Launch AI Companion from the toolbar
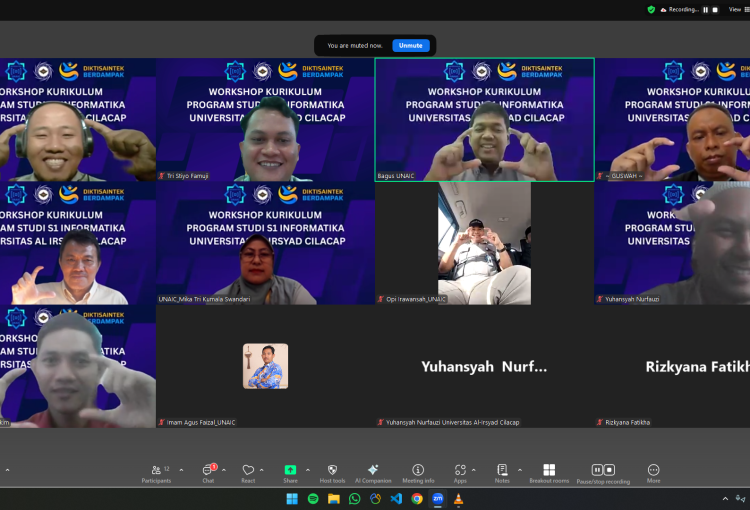Viewport: 750px width, 510px height. (372, 472)
